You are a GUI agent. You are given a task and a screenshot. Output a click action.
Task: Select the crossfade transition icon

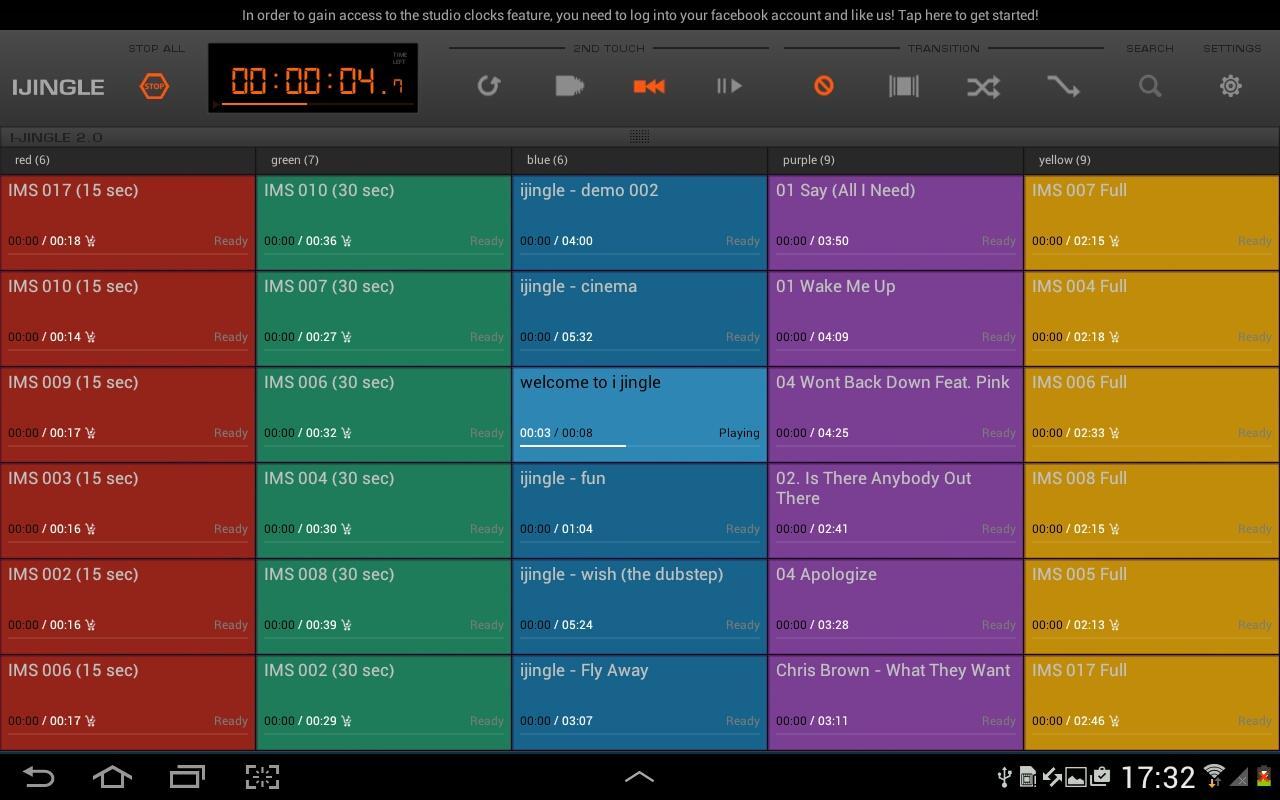pyautogui.click(x=1063, y=86)
